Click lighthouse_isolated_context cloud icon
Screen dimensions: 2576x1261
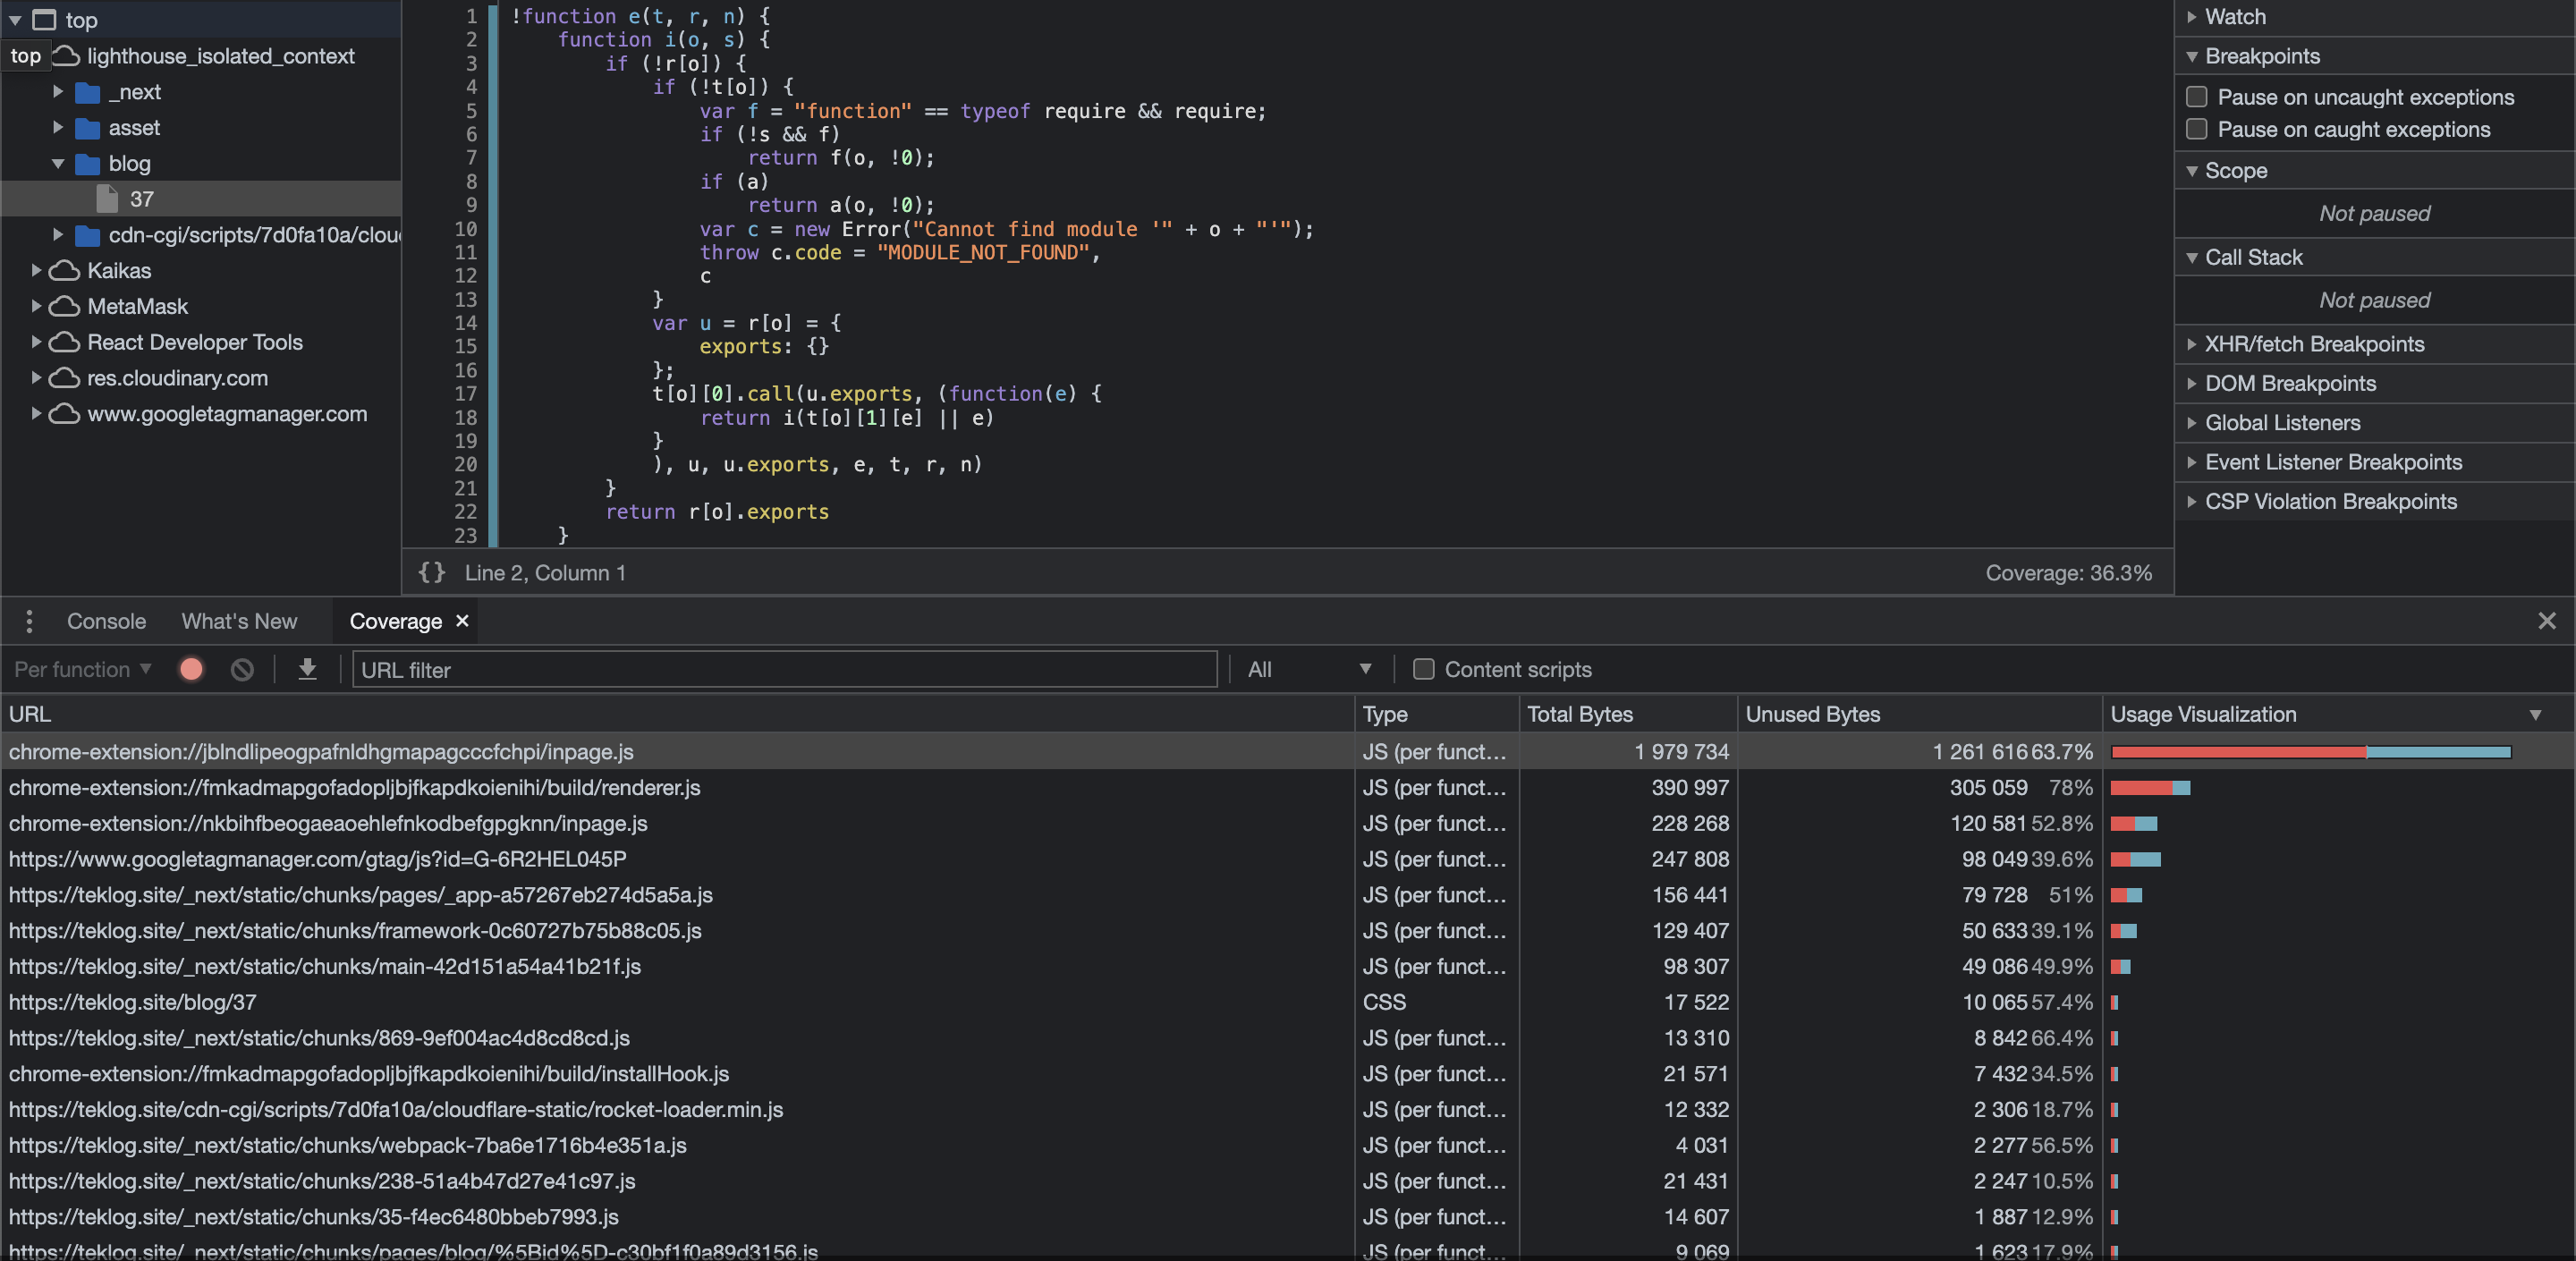[x=66, y=56]
